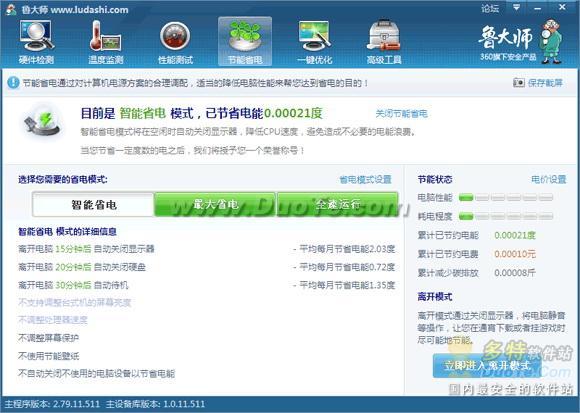Select 节能省电 power saving icon

pos(245,42)
